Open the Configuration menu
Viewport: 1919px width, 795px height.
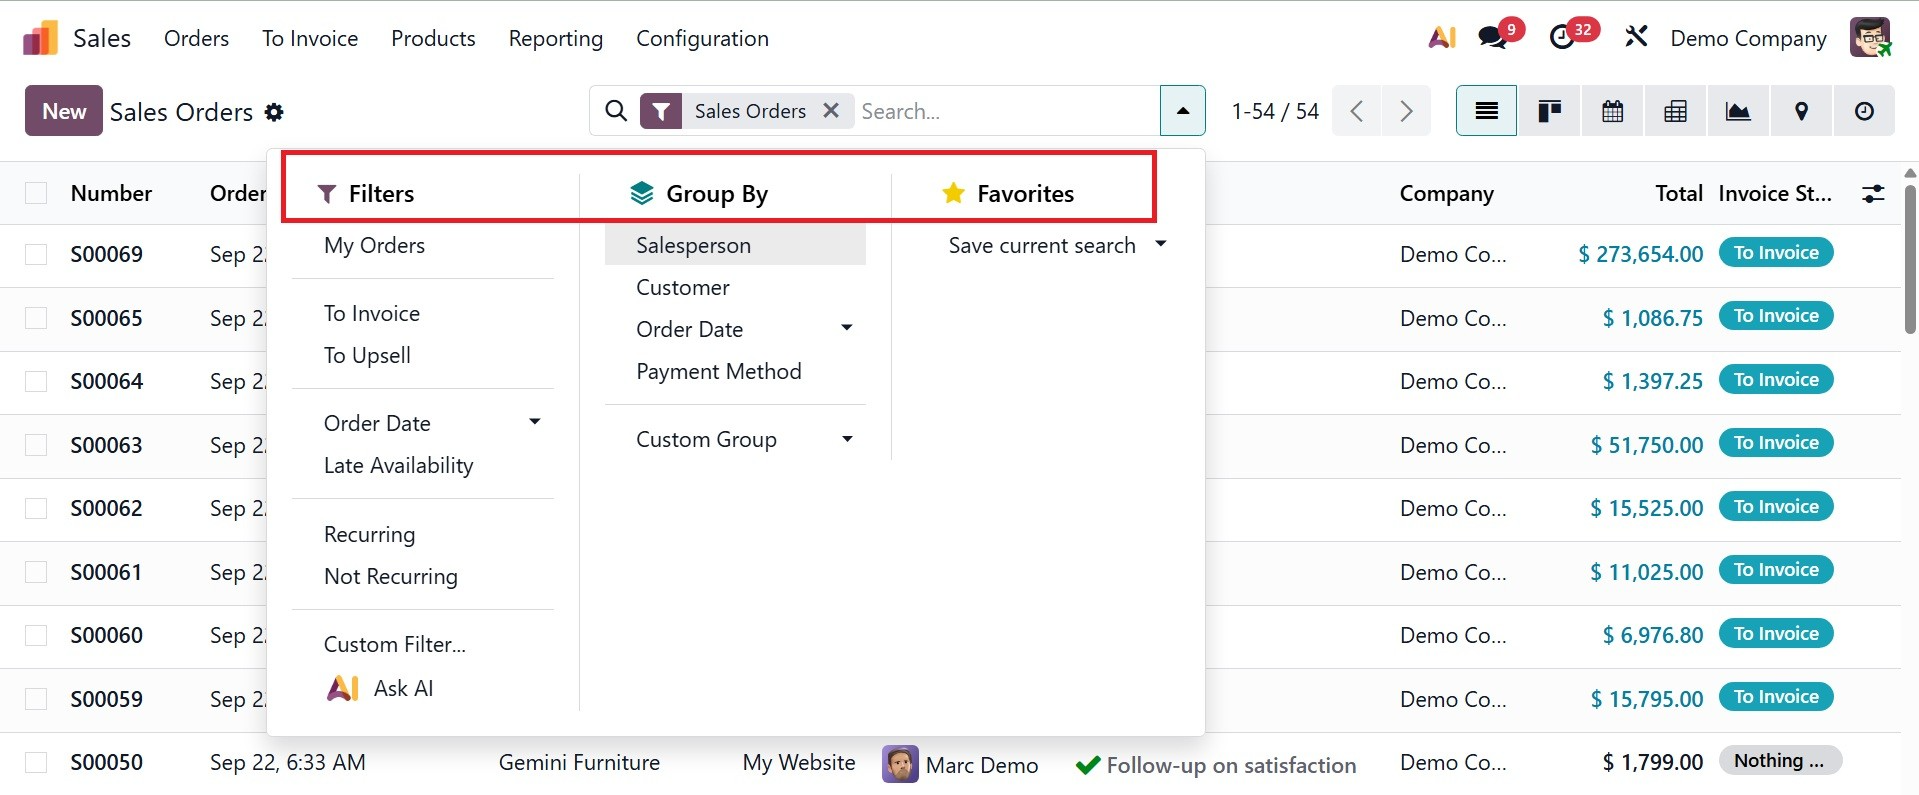click(702, 38)
